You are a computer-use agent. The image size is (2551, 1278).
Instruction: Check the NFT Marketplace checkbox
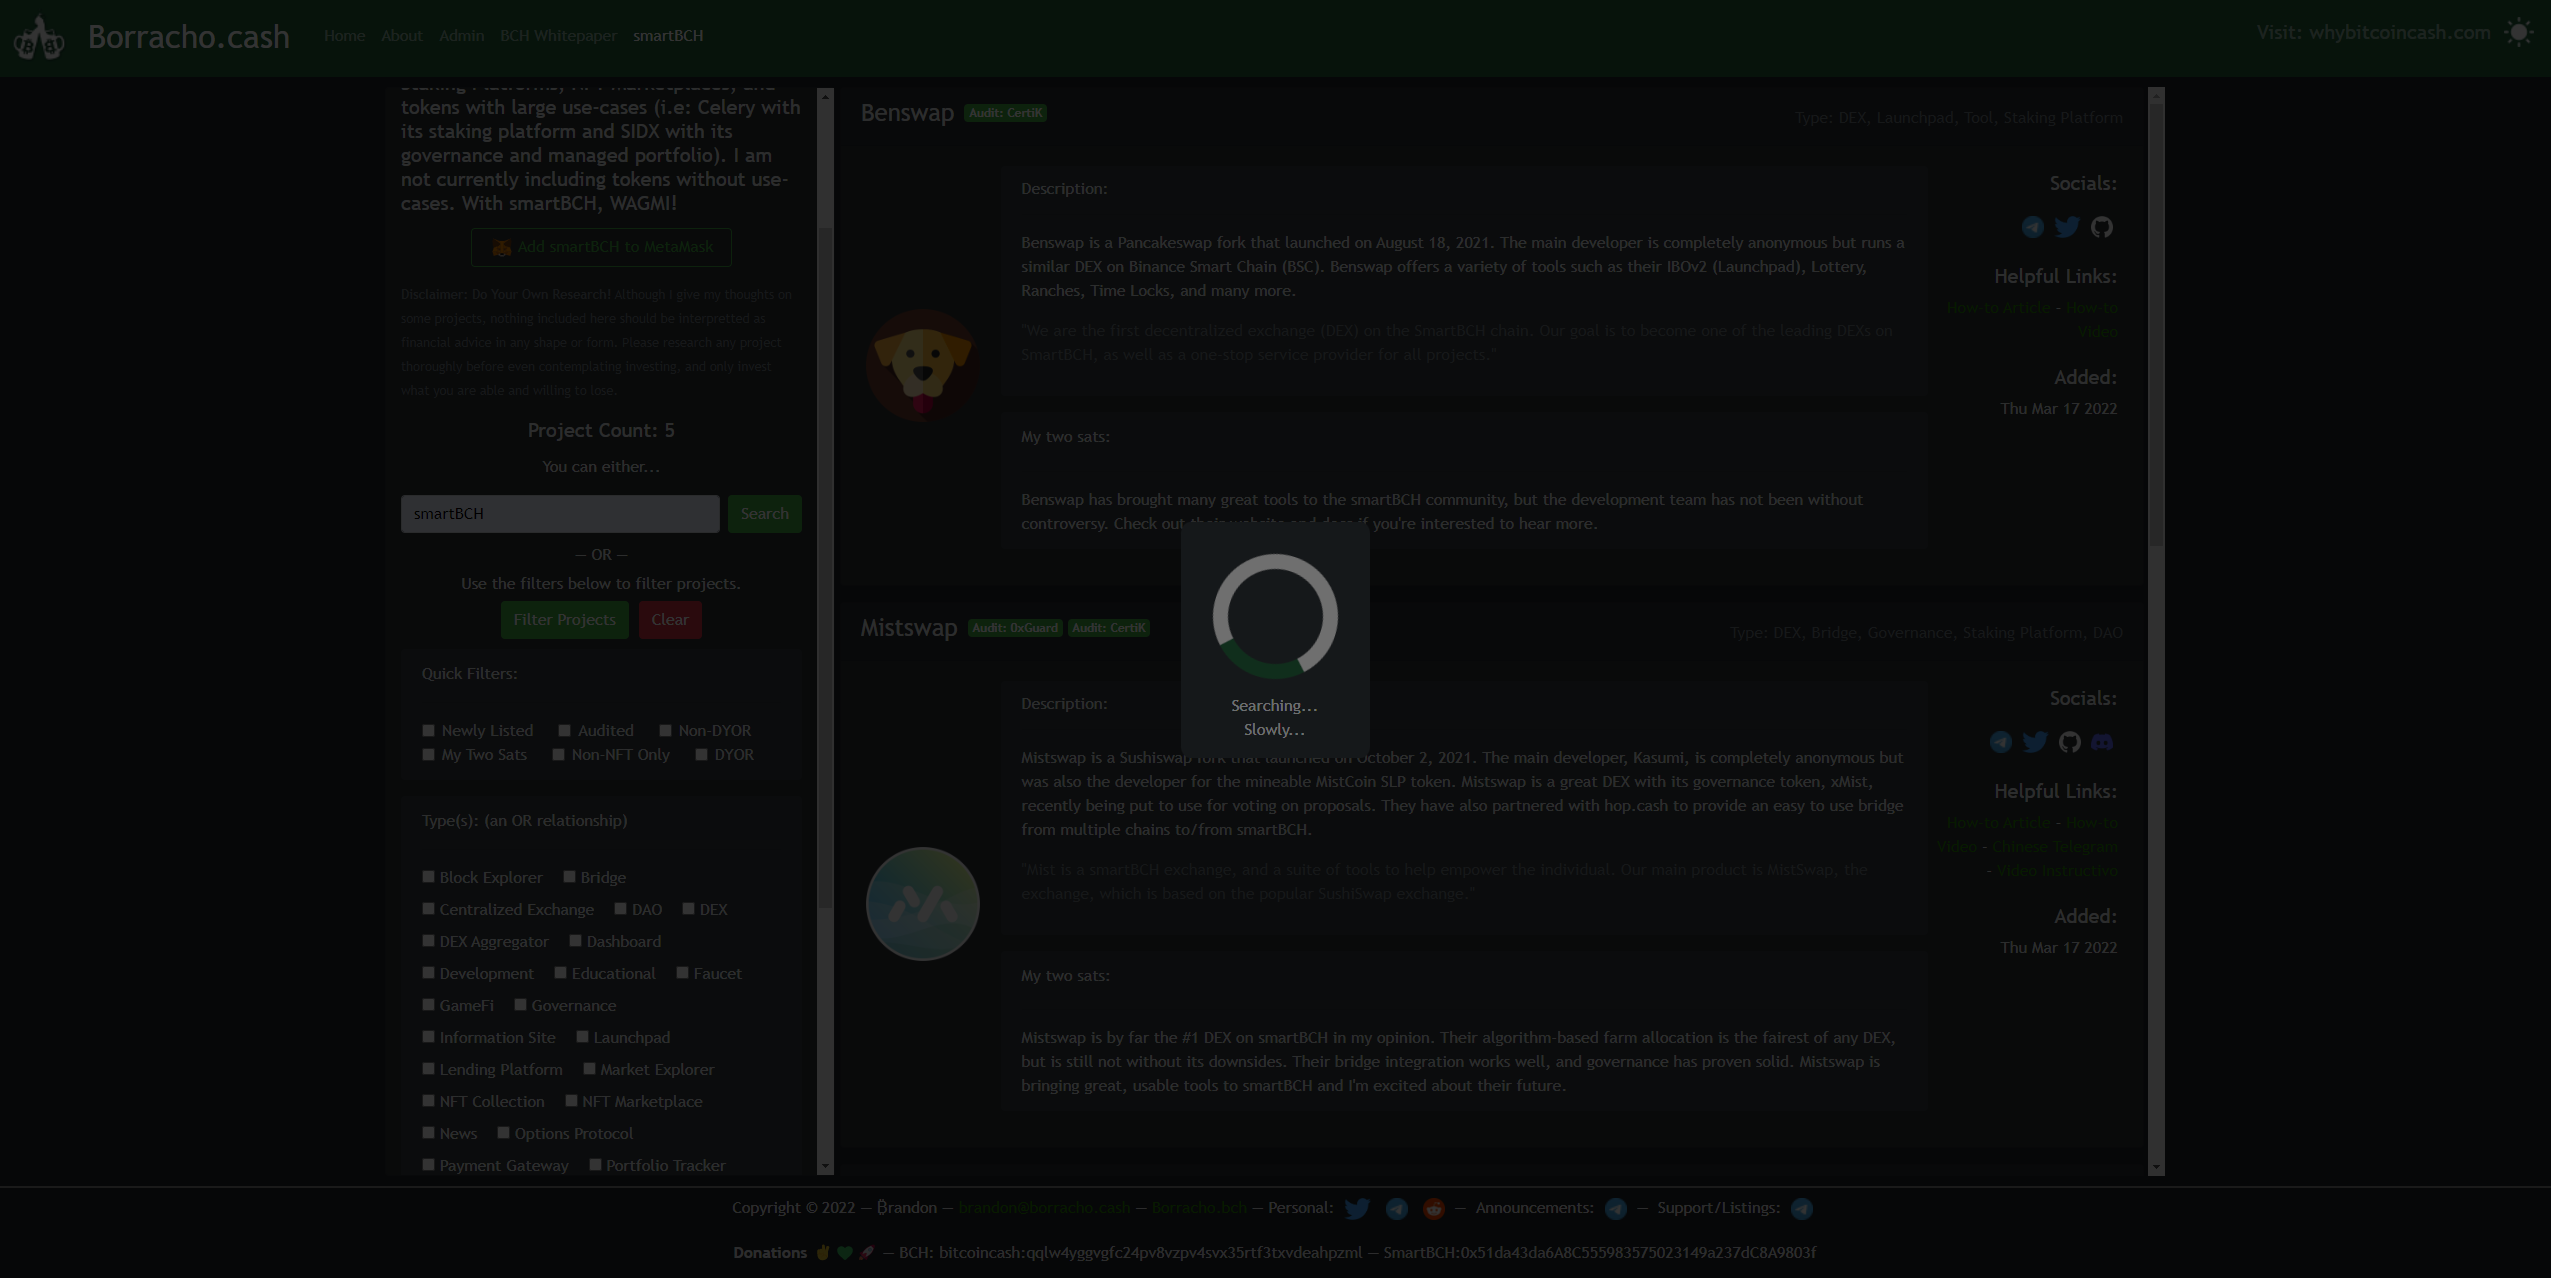pyautogui.click(x=571, y=1100)
